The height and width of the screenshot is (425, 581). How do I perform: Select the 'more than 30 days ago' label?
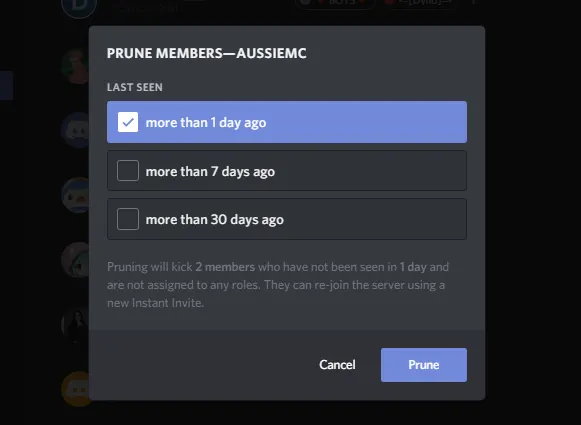click(x=215, y=219)
